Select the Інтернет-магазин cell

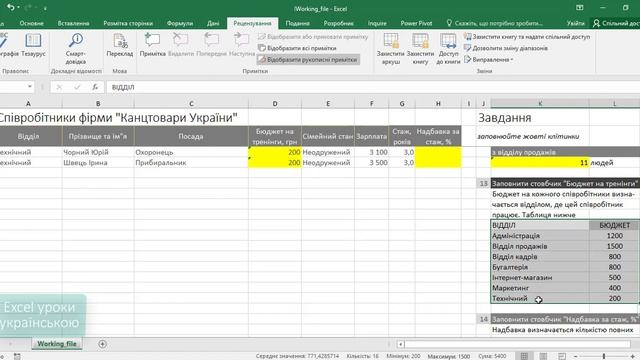point(540,277)
